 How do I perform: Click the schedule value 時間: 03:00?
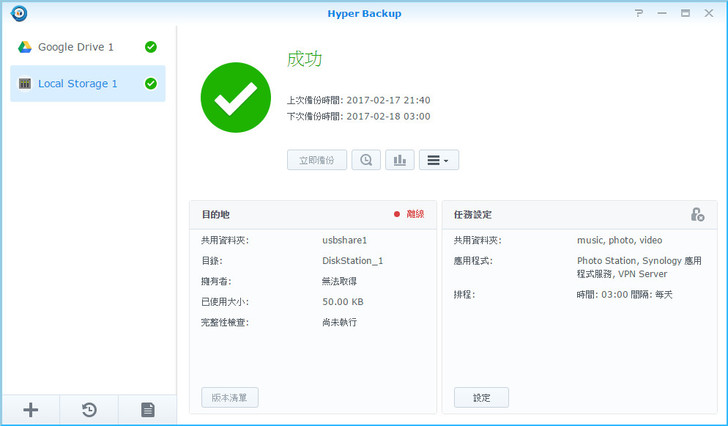pos(624,295)
